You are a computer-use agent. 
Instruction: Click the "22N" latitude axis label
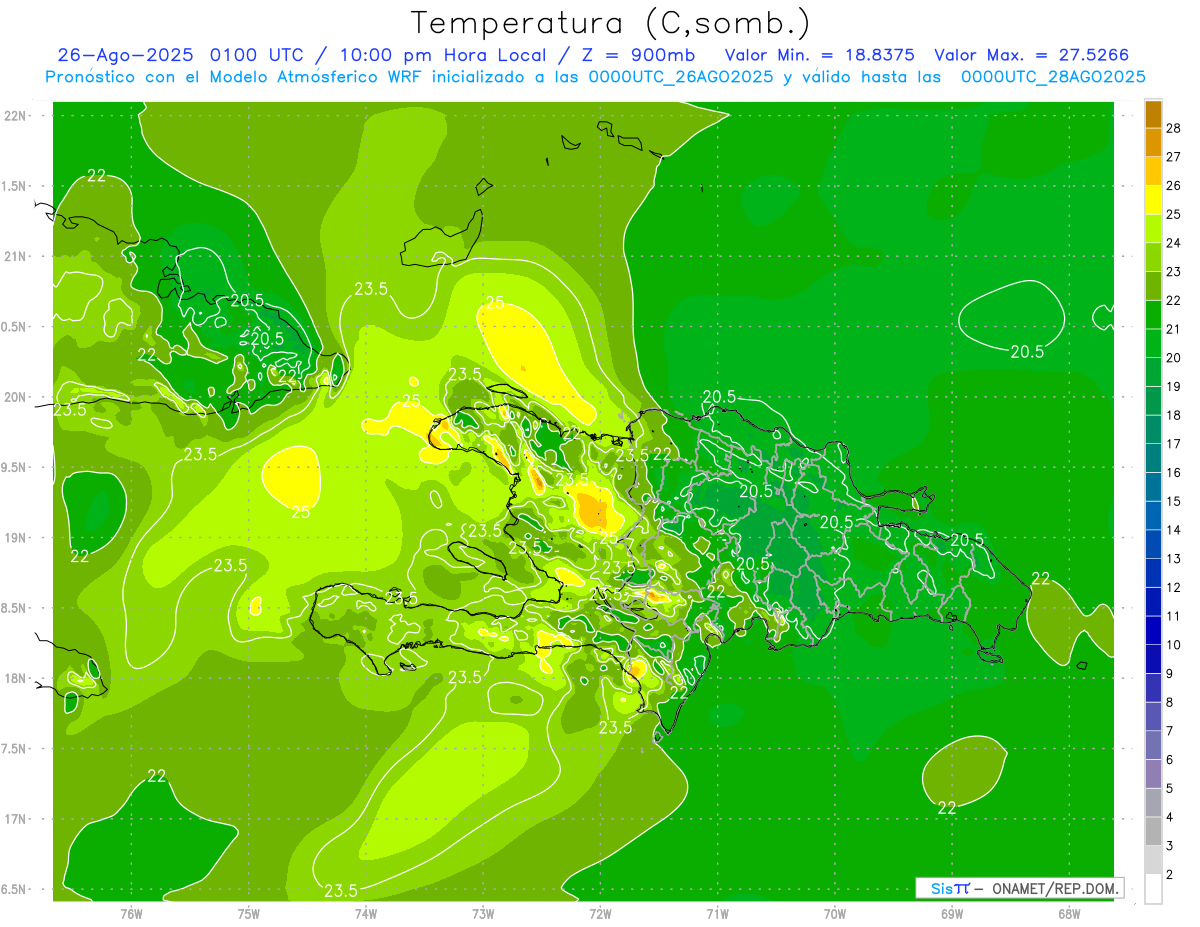pyautogui.click(x=15, y=116)
